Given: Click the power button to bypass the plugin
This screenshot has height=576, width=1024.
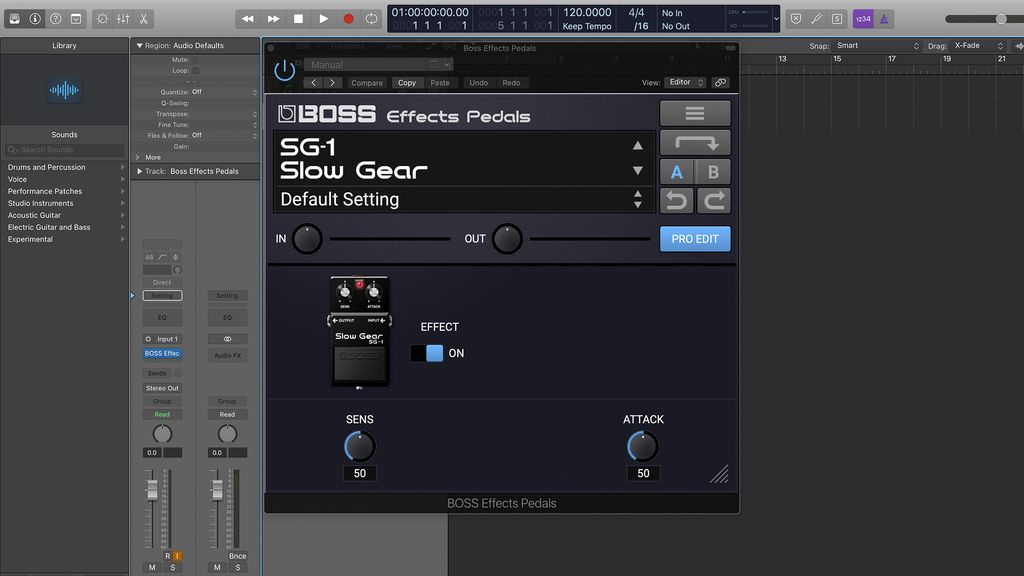Looking at the screenshot, I should tap(283, 68).
